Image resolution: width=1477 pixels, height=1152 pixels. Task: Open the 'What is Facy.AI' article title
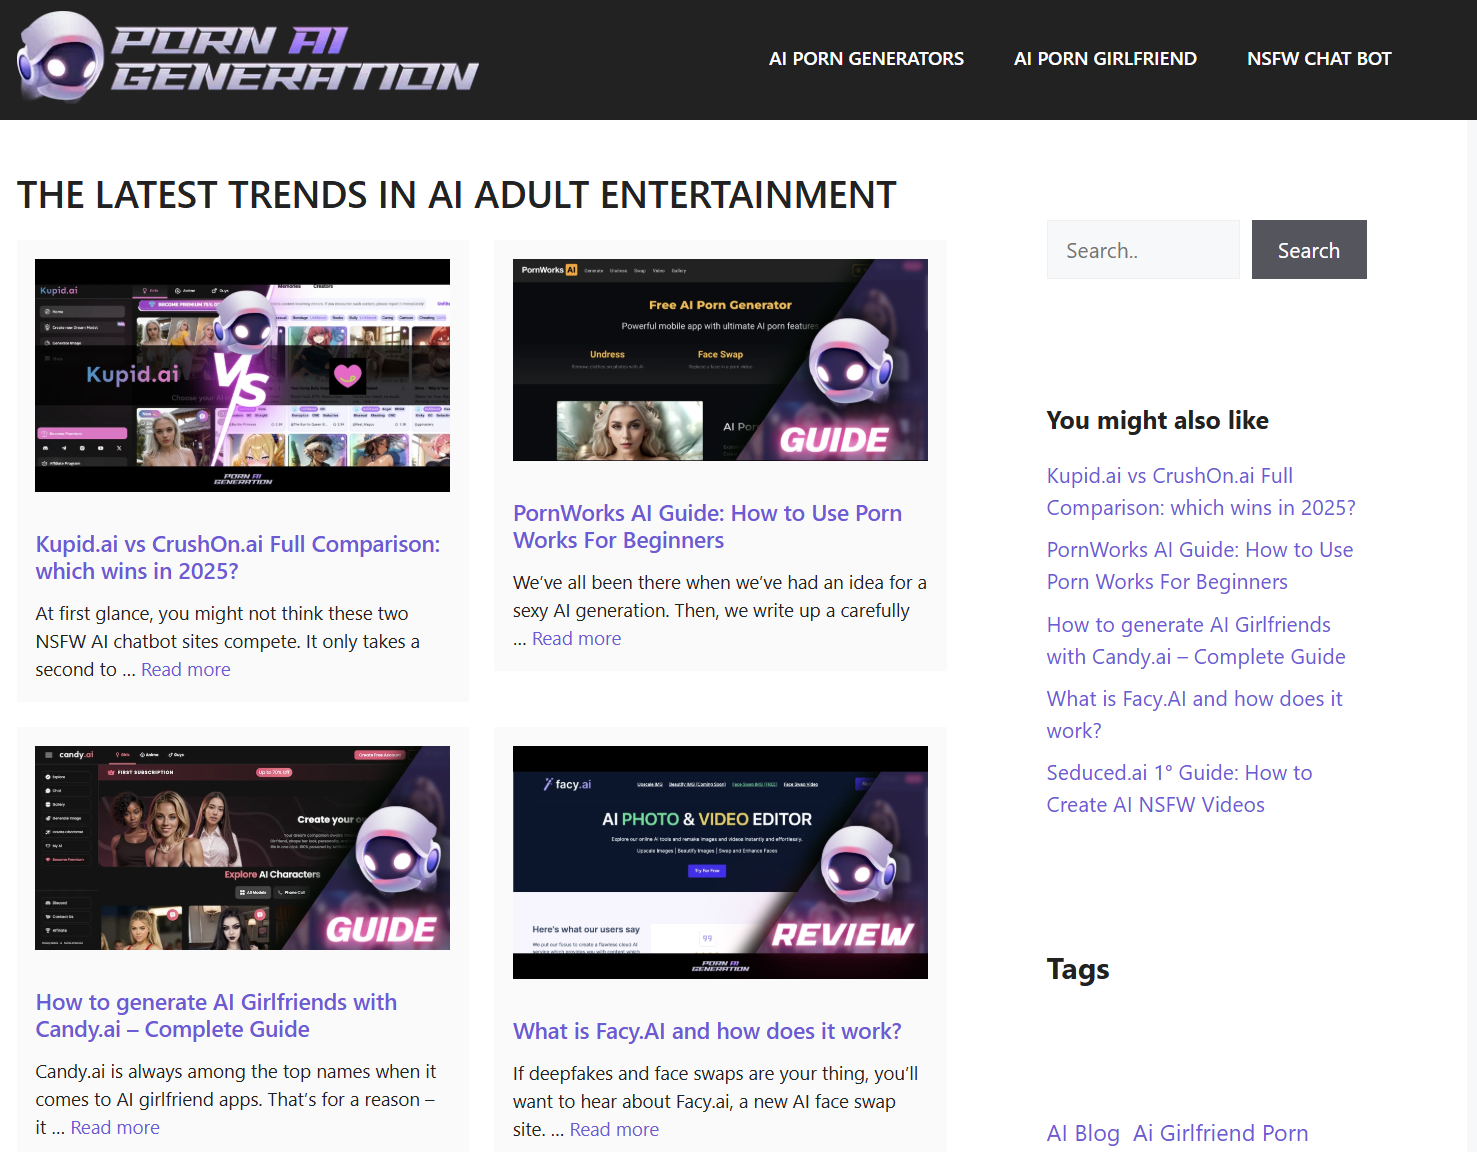[x=707, y=1031]
